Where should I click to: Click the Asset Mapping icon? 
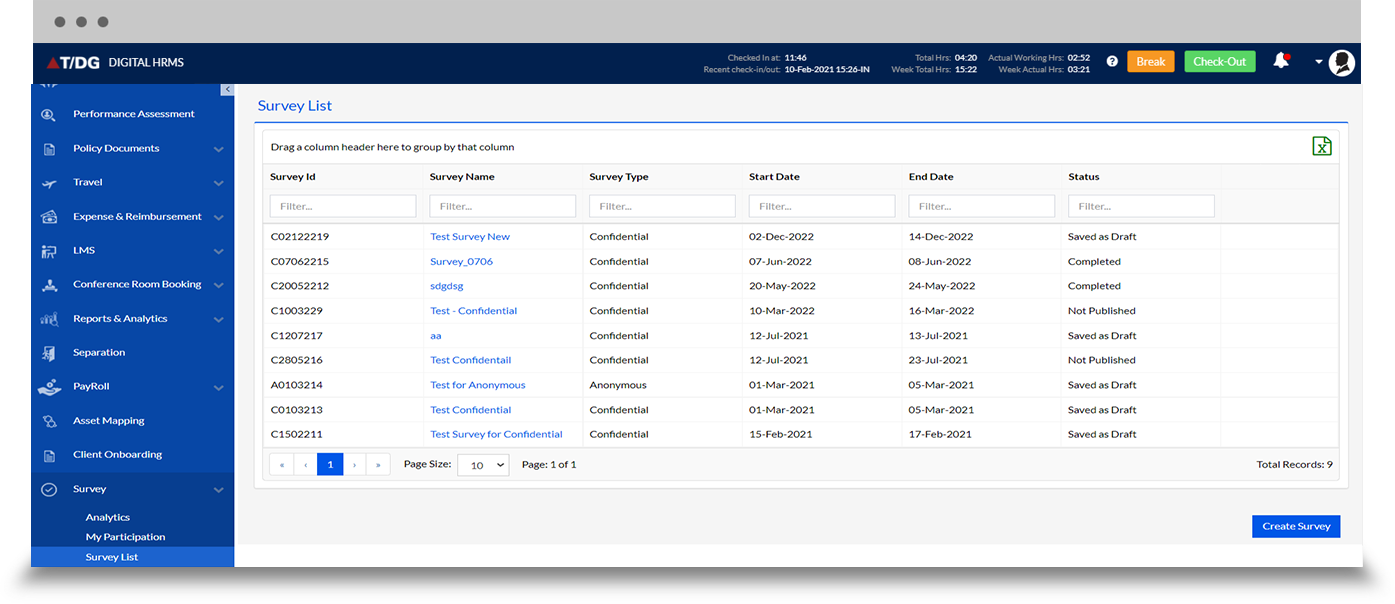click(x=49, y=421)
